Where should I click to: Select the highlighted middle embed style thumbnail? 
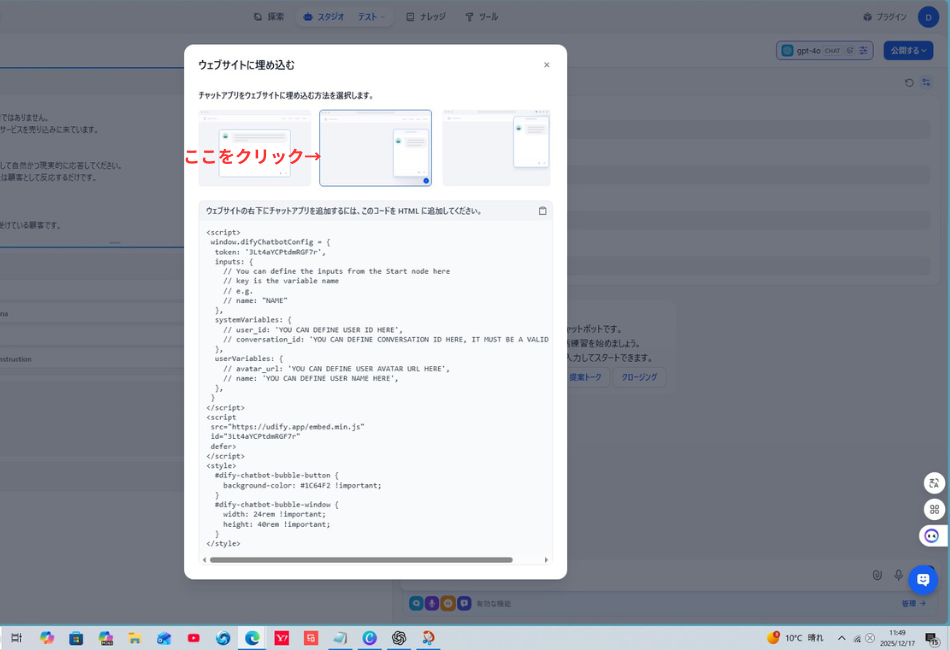(x=375, y=147)
